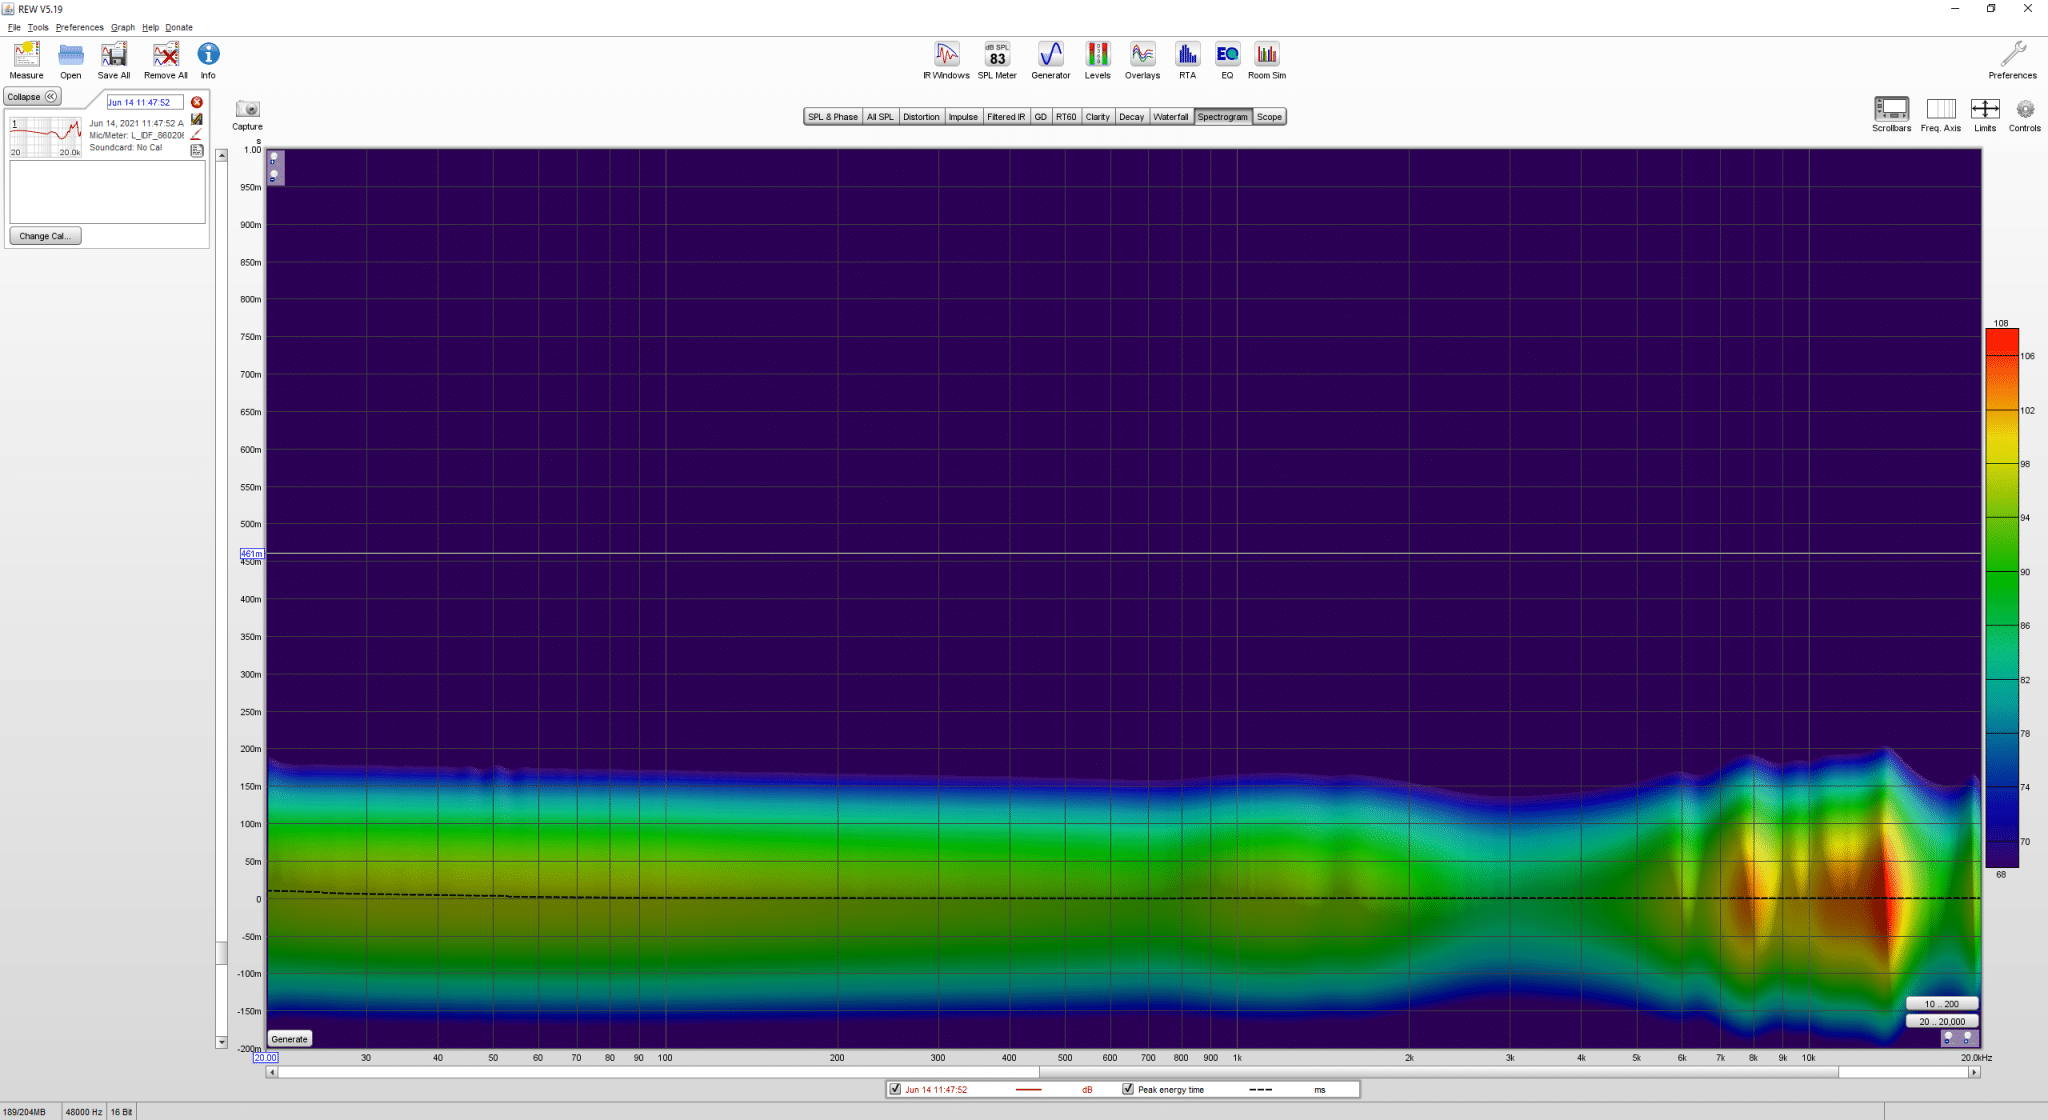Viewport: 2048px width, 1120px height.
Task: Click measurement name field Jun 14 11:47:52
Action: 145,102
